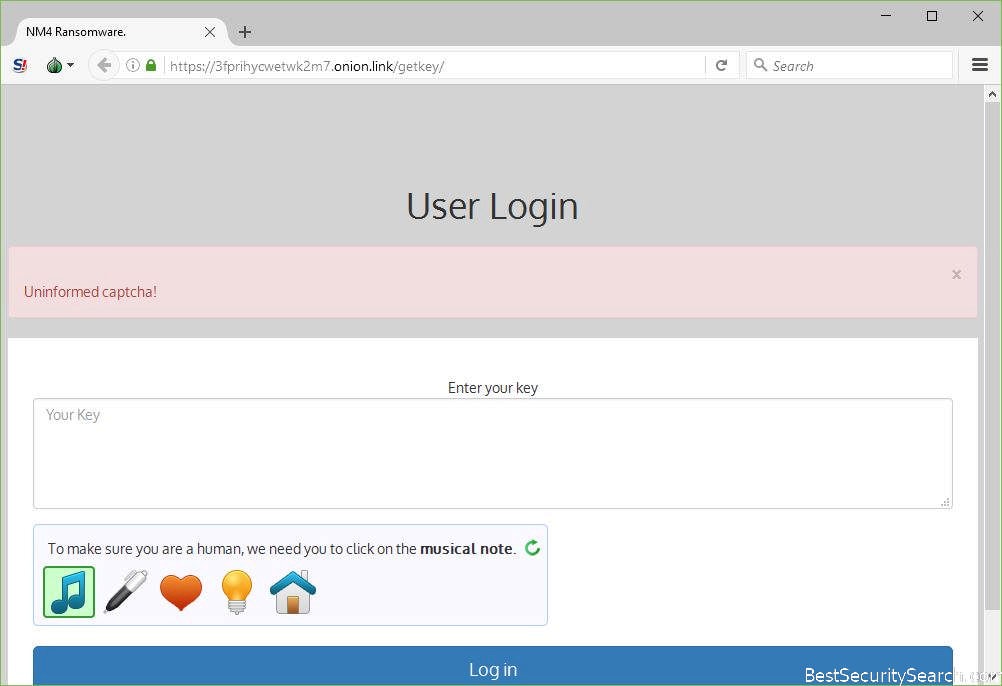The height and width of the screenshot is (686, 1002).
Task: Go back with the back arrow
Action: pyautogui.click(x=104, y=66)
